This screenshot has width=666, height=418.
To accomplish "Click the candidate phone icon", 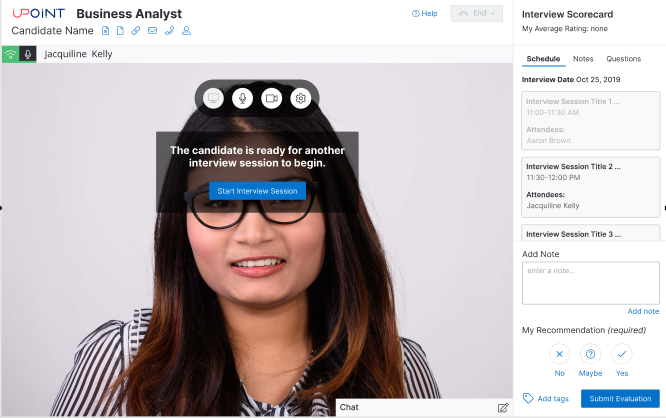I will (169, 31).
